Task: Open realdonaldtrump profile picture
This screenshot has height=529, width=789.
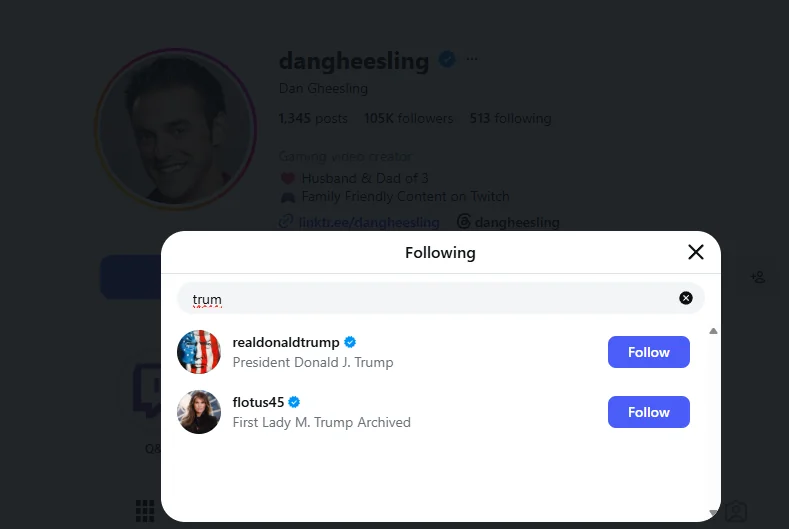Action: tap(199, 352)
